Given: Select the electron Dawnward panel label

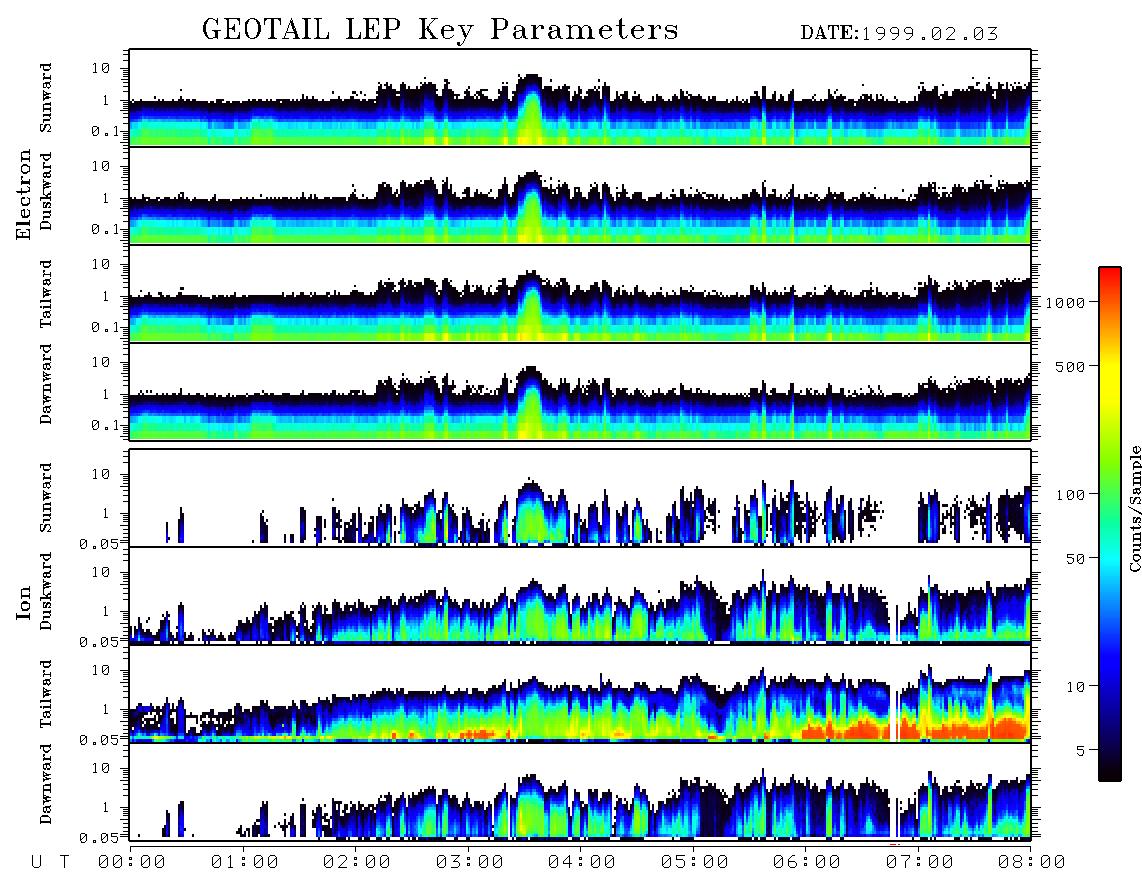Looking at the screenshot, I should pyautogui.click(x=46, y=384).
